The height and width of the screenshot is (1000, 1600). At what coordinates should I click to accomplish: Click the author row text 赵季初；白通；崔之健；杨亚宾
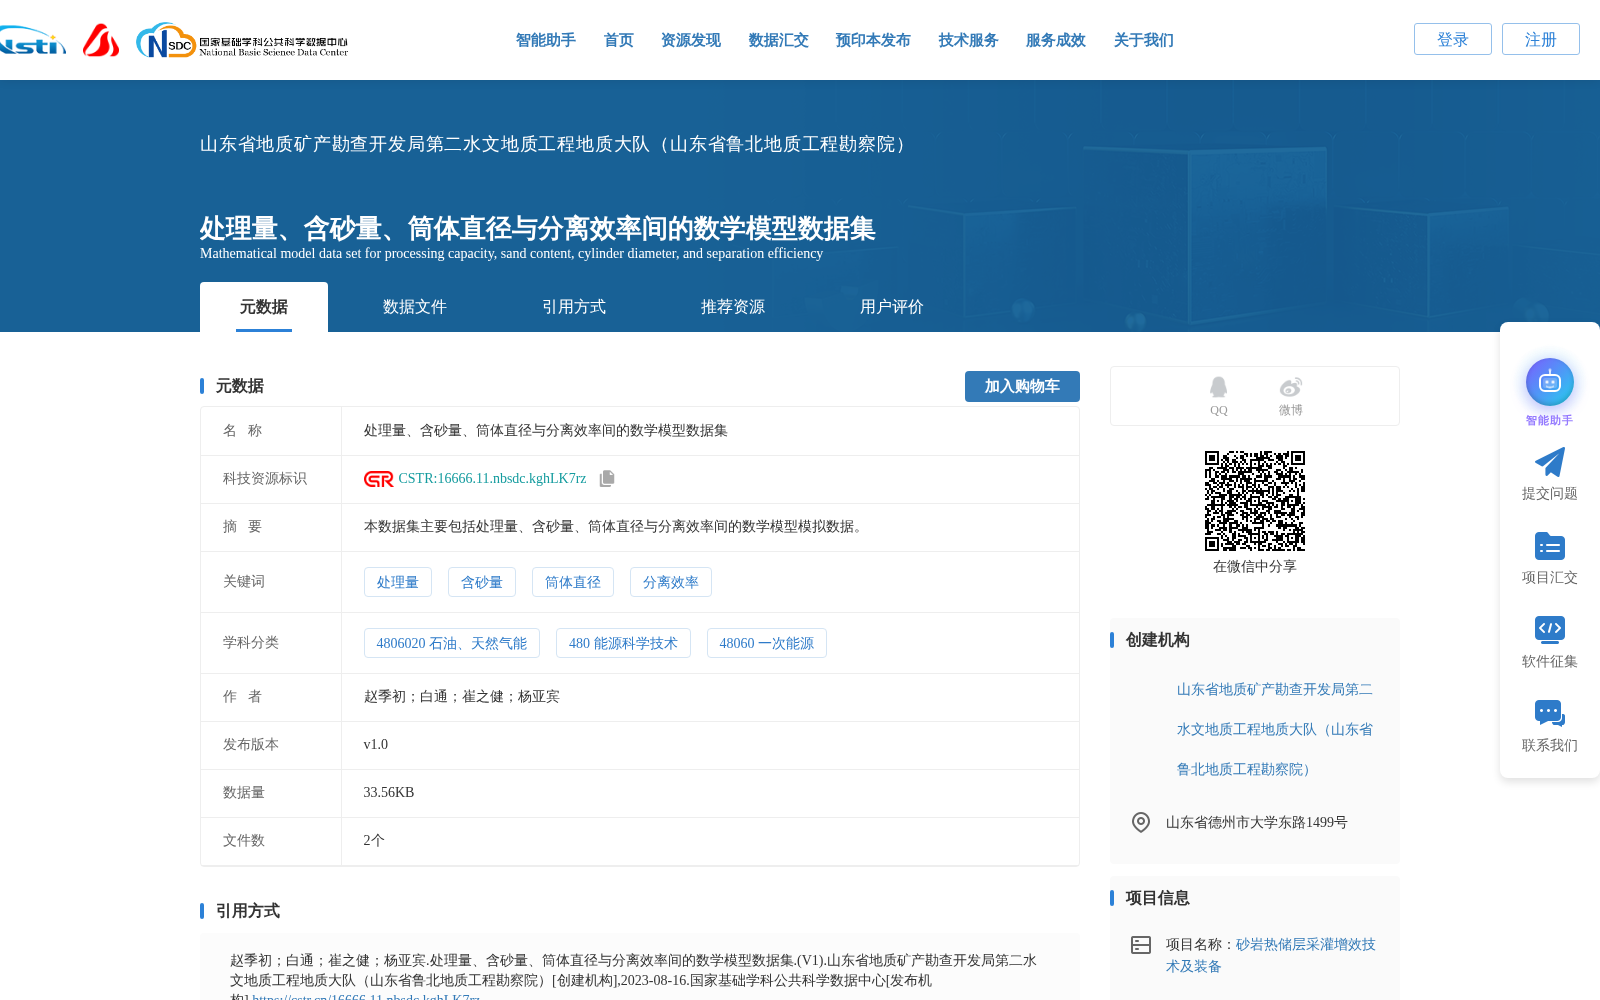(x=461, y=697)
